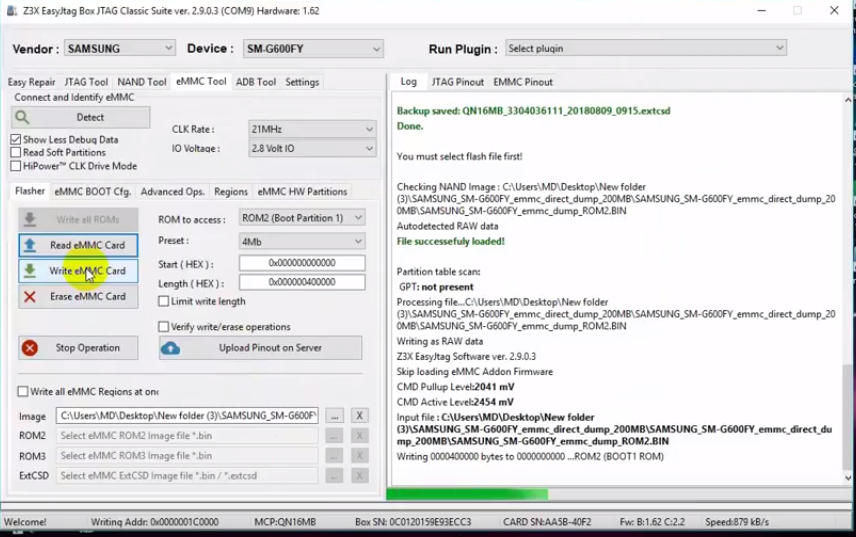Open eMMC BOOT Cfg. sub-tab
856x537 pixels.
click(93, 192)
